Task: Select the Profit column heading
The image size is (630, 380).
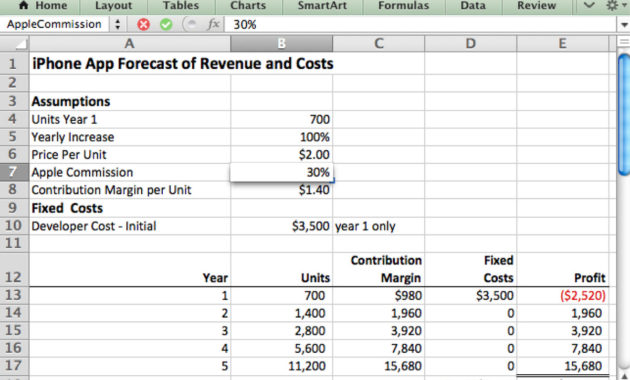Action: coord(562,270)
